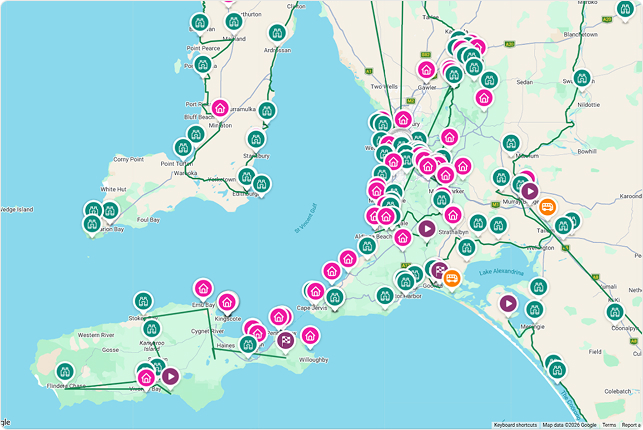Click binoculars marker right of Curramulka

click(x=267, y=111)
